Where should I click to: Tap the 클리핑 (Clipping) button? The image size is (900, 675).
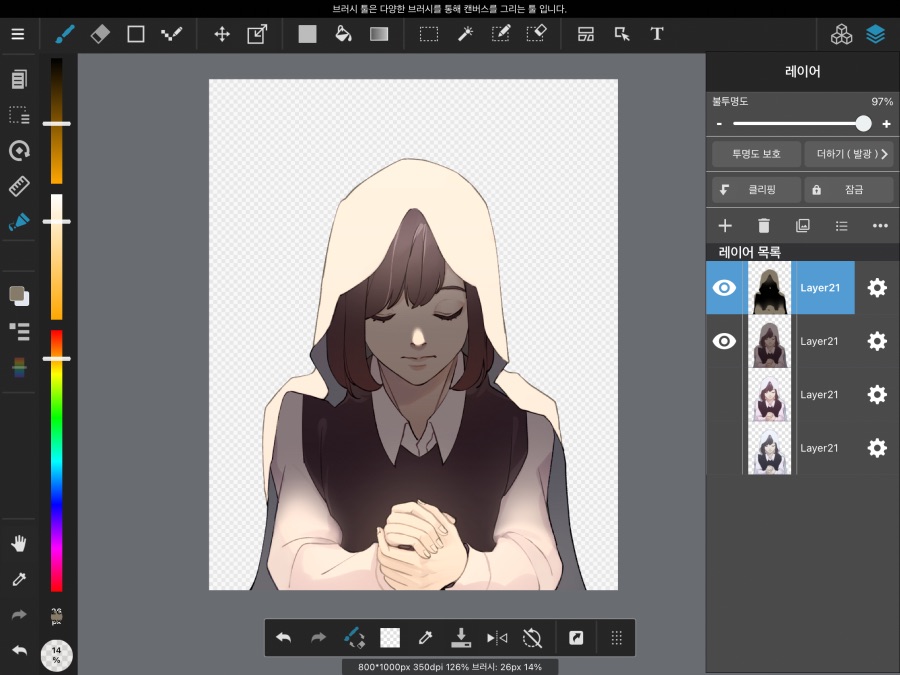tap(755, 189)
